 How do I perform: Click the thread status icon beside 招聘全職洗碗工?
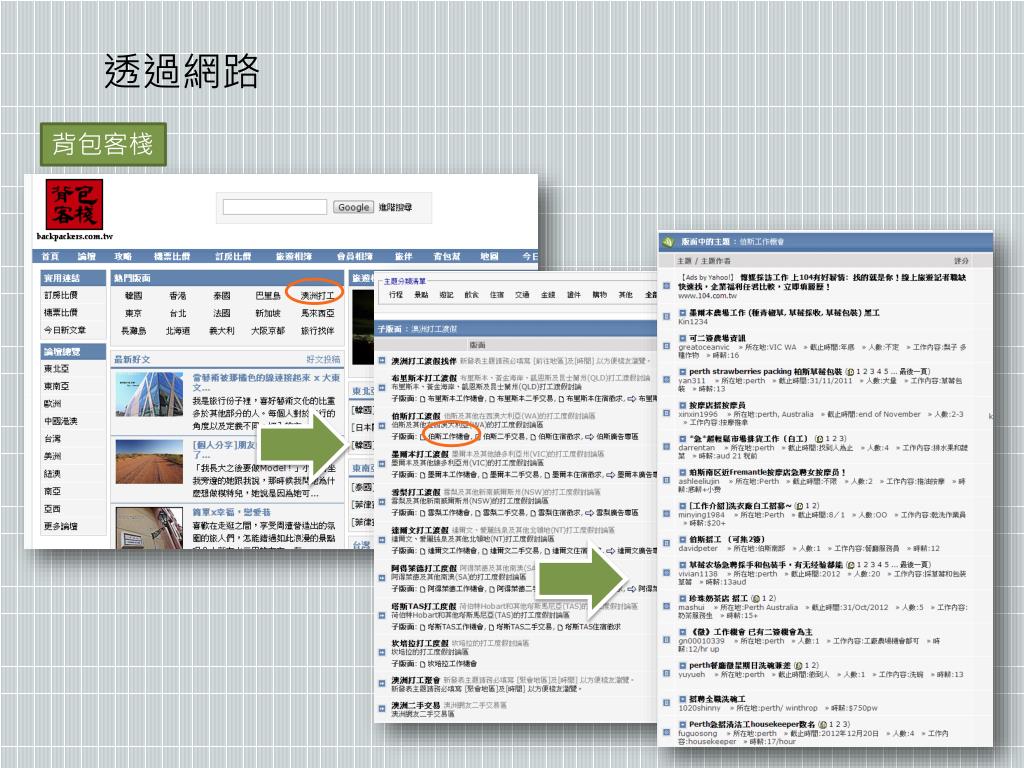coord(666,703)
